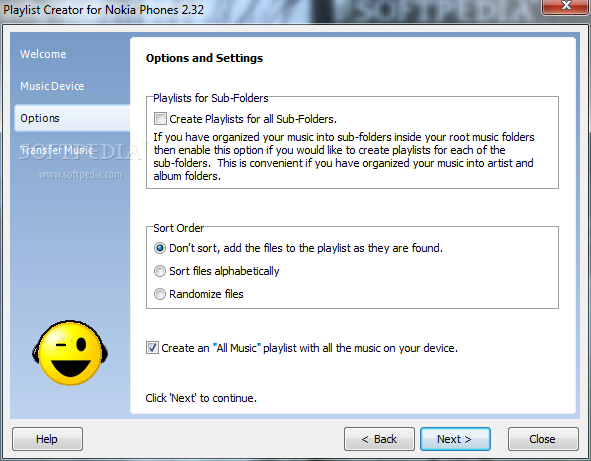
Task: Open Help
Action: click(x=47, y=439)
